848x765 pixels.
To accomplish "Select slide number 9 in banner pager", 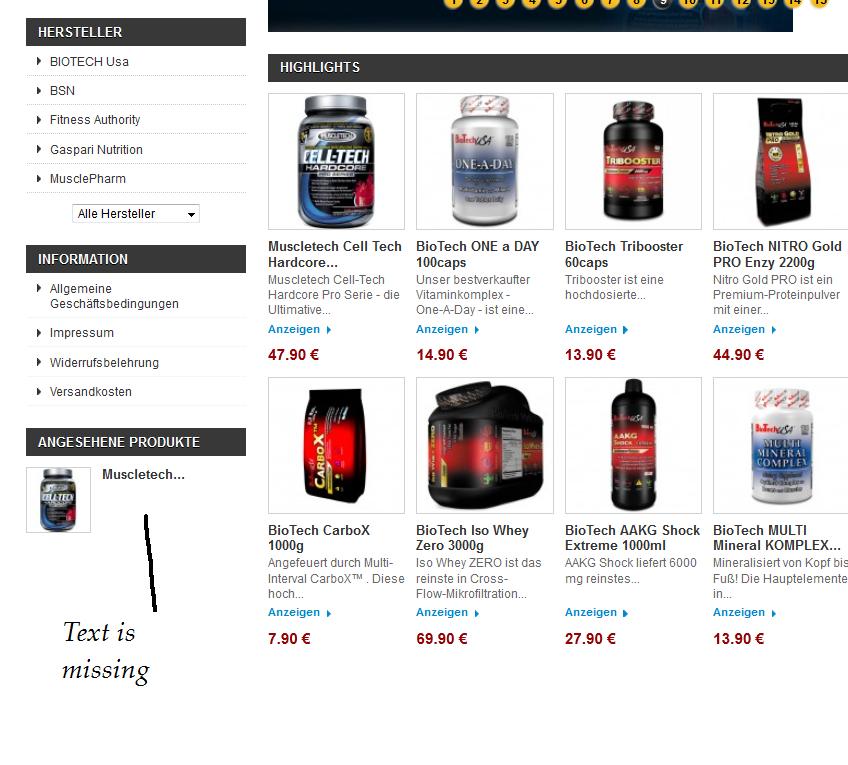I will pos(662,3).
